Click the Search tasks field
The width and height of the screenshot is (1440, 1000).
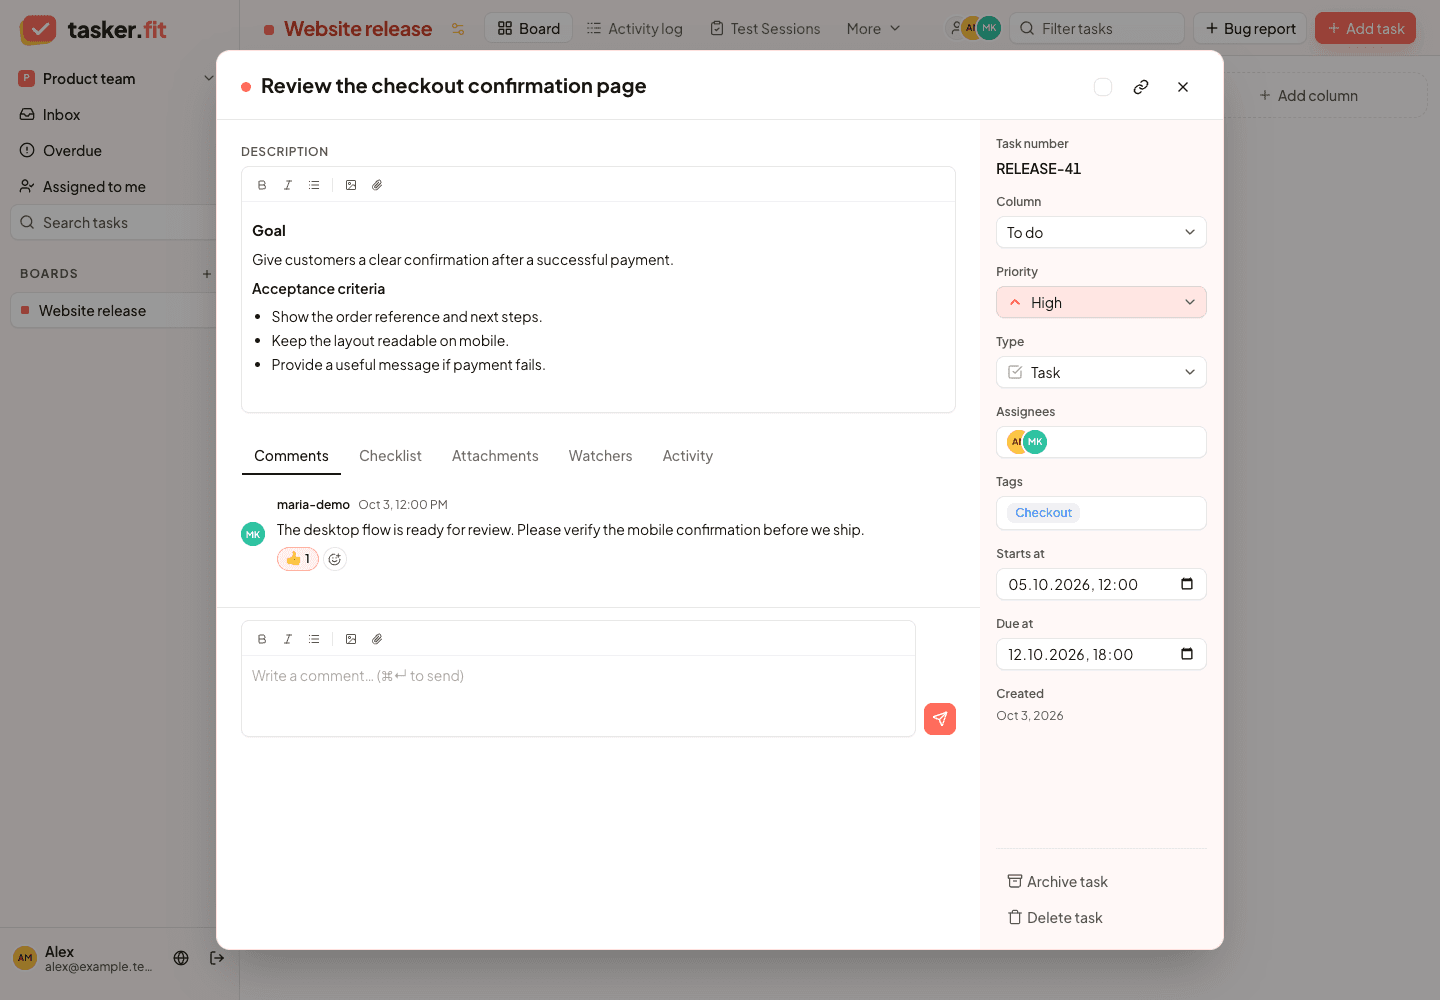[x=113, y=223]
